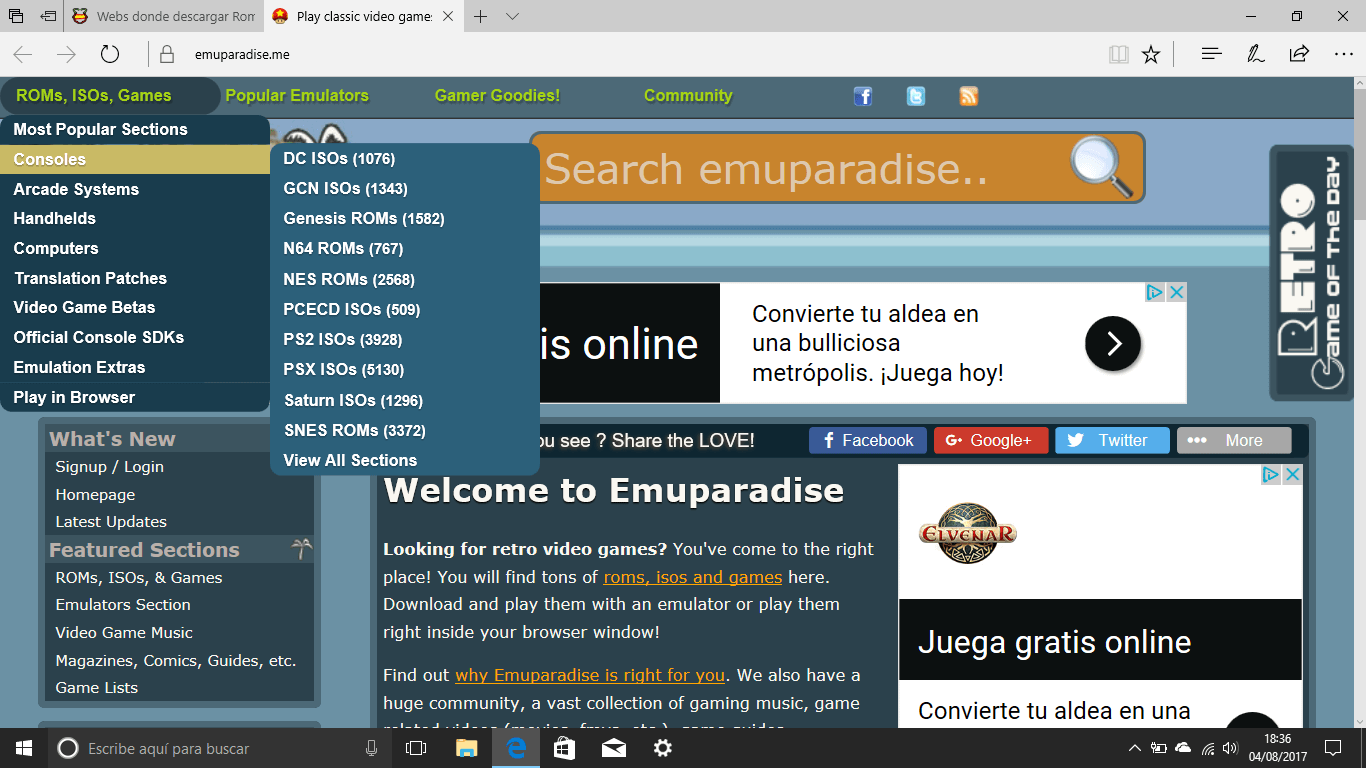Click the magnifying glass search icon
The height and width of the screenshot is (768, 1366).
(x=1101, y=167)
